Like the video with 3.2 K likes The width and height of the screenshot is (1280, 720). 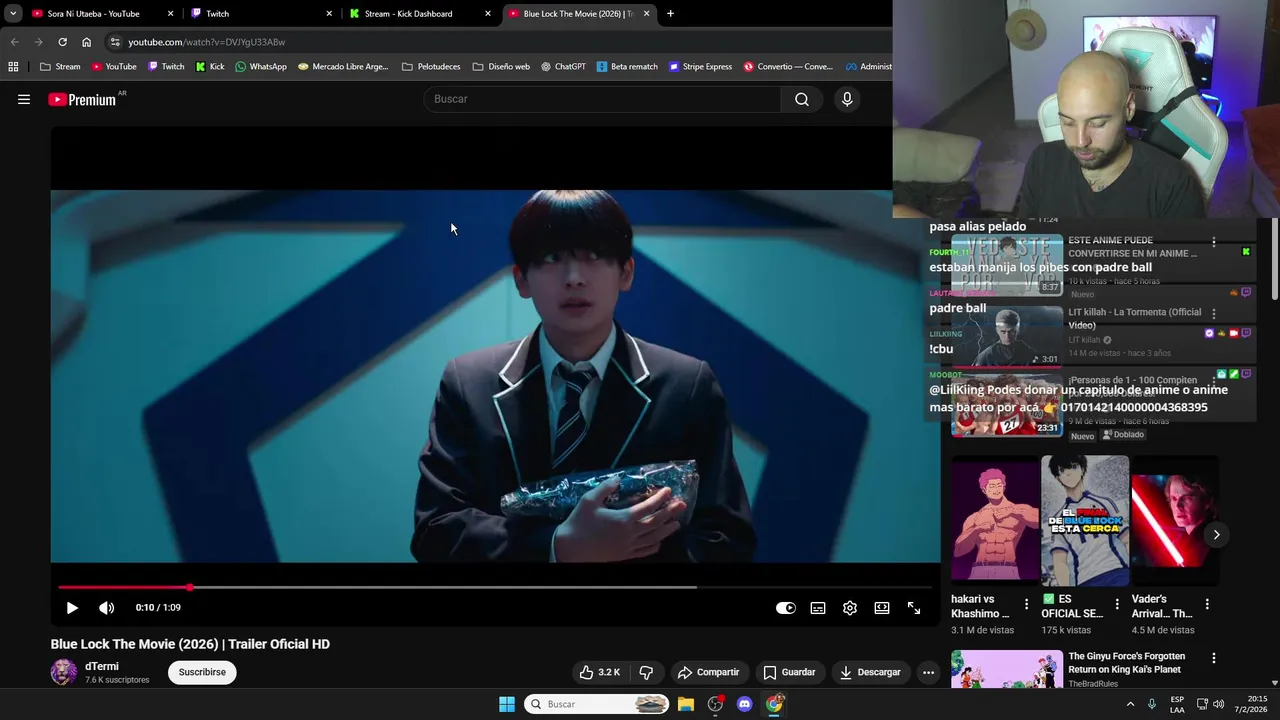click(600, 672)
